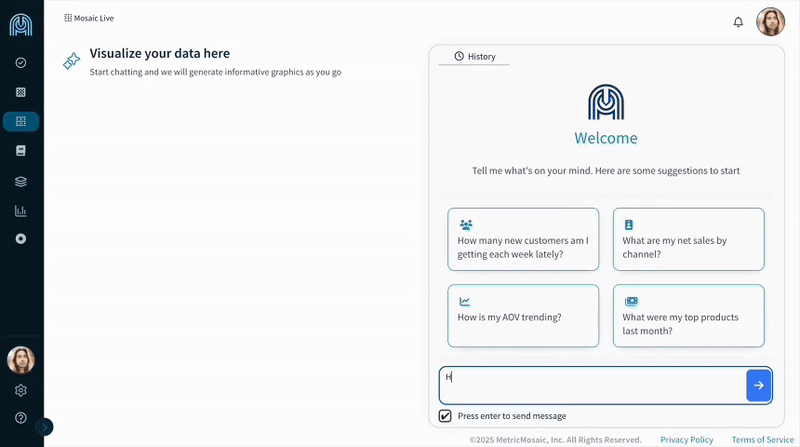Open the notifications bell
Viewport: 800px width, 447px height.
point(738,22)
